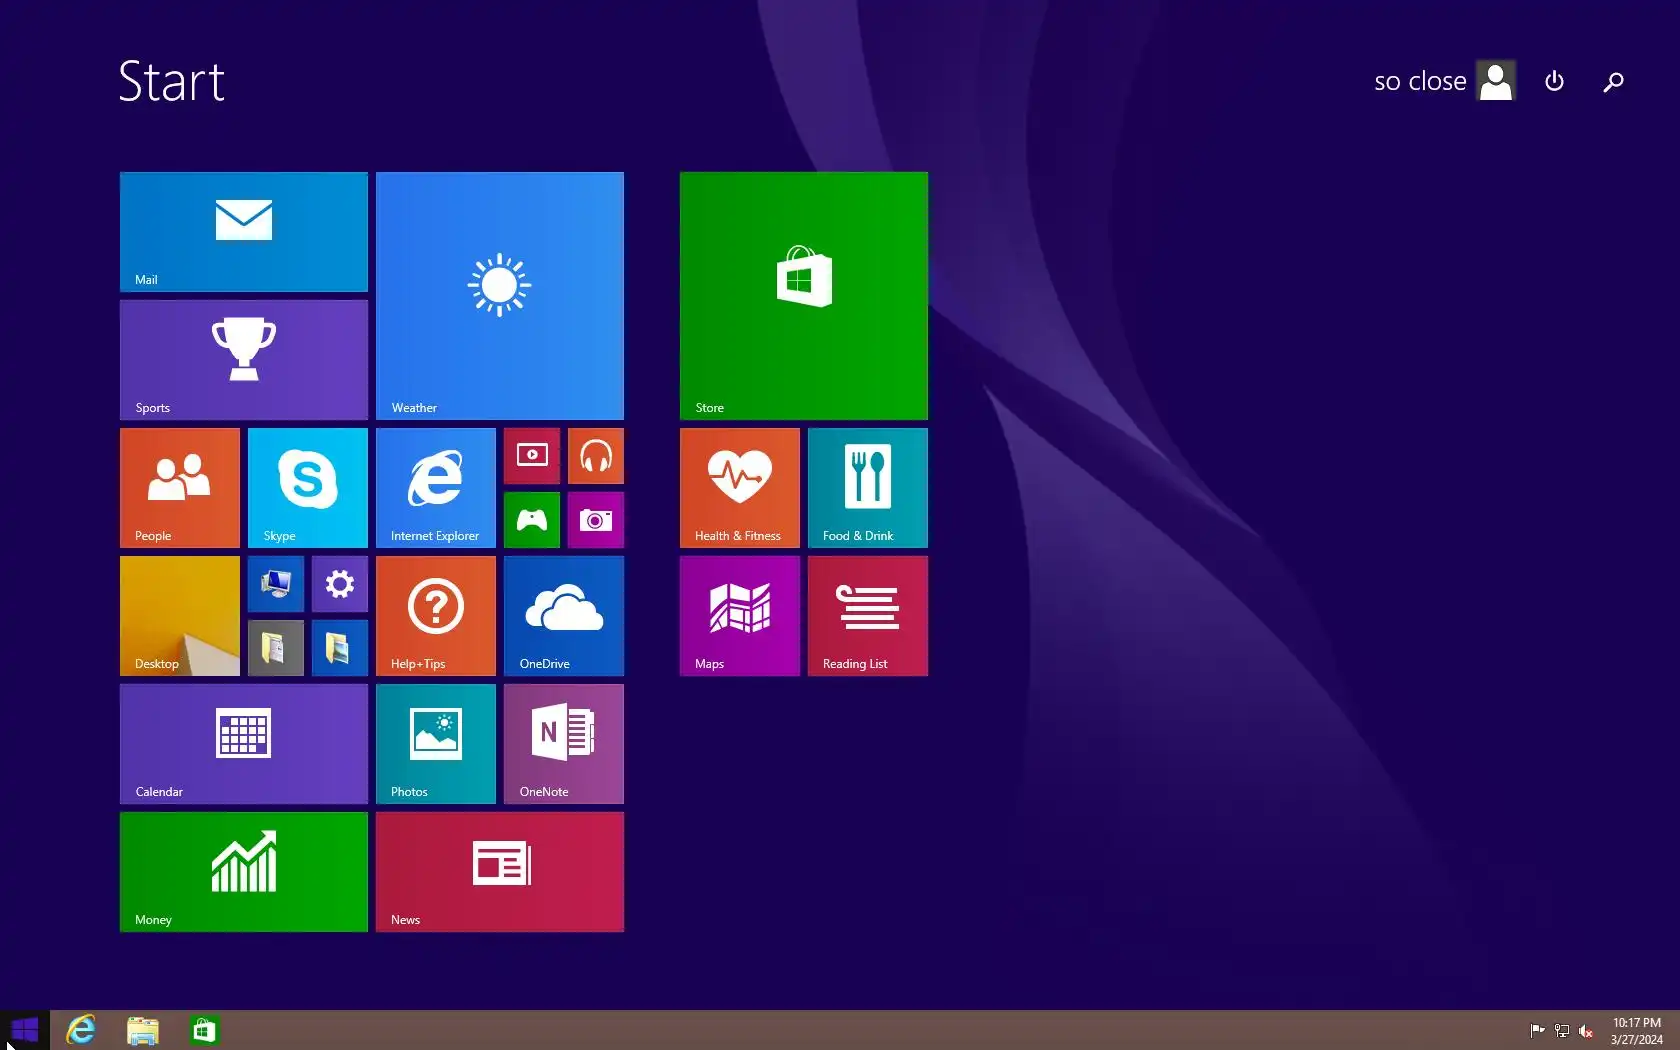Open the Power options button

tap(1554, 81)
